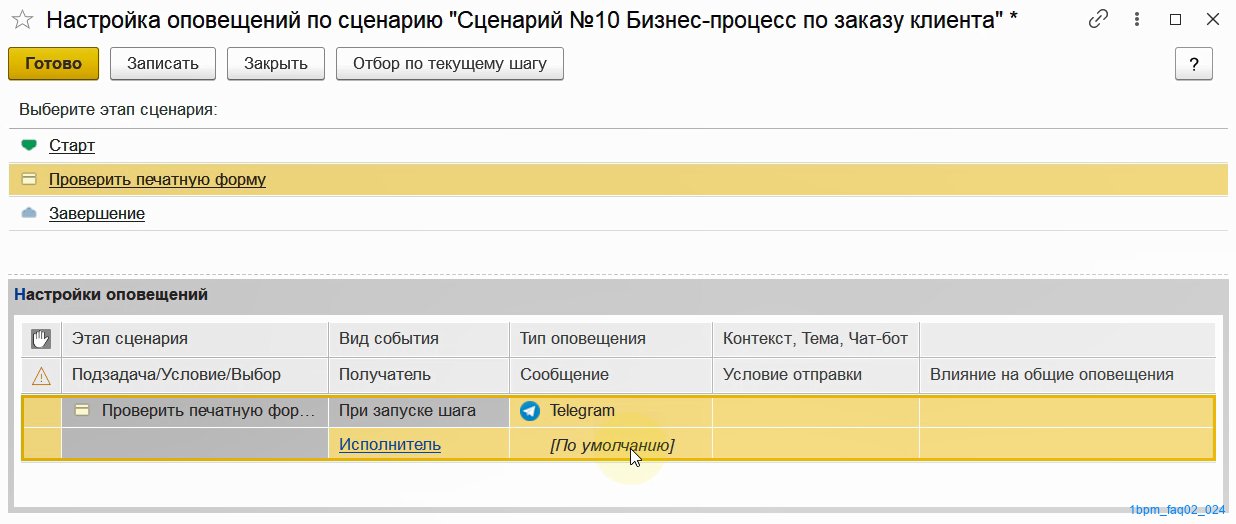1236x524 pixels.
Task: Click the hand icon column header
Action: tap(41, 339)
